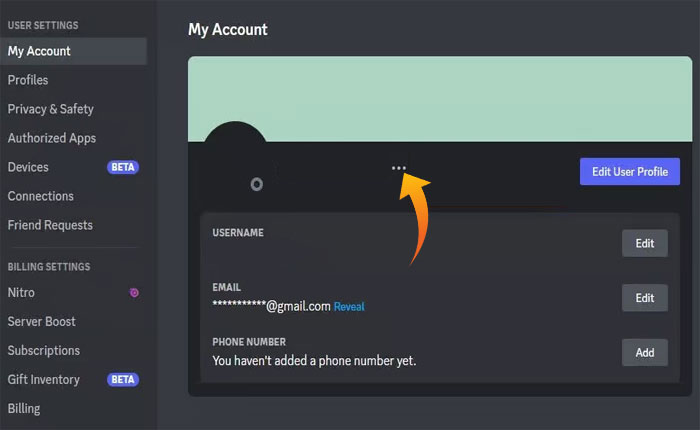Open My Account settings tab
700x430 pixels.
coord(39,51)
